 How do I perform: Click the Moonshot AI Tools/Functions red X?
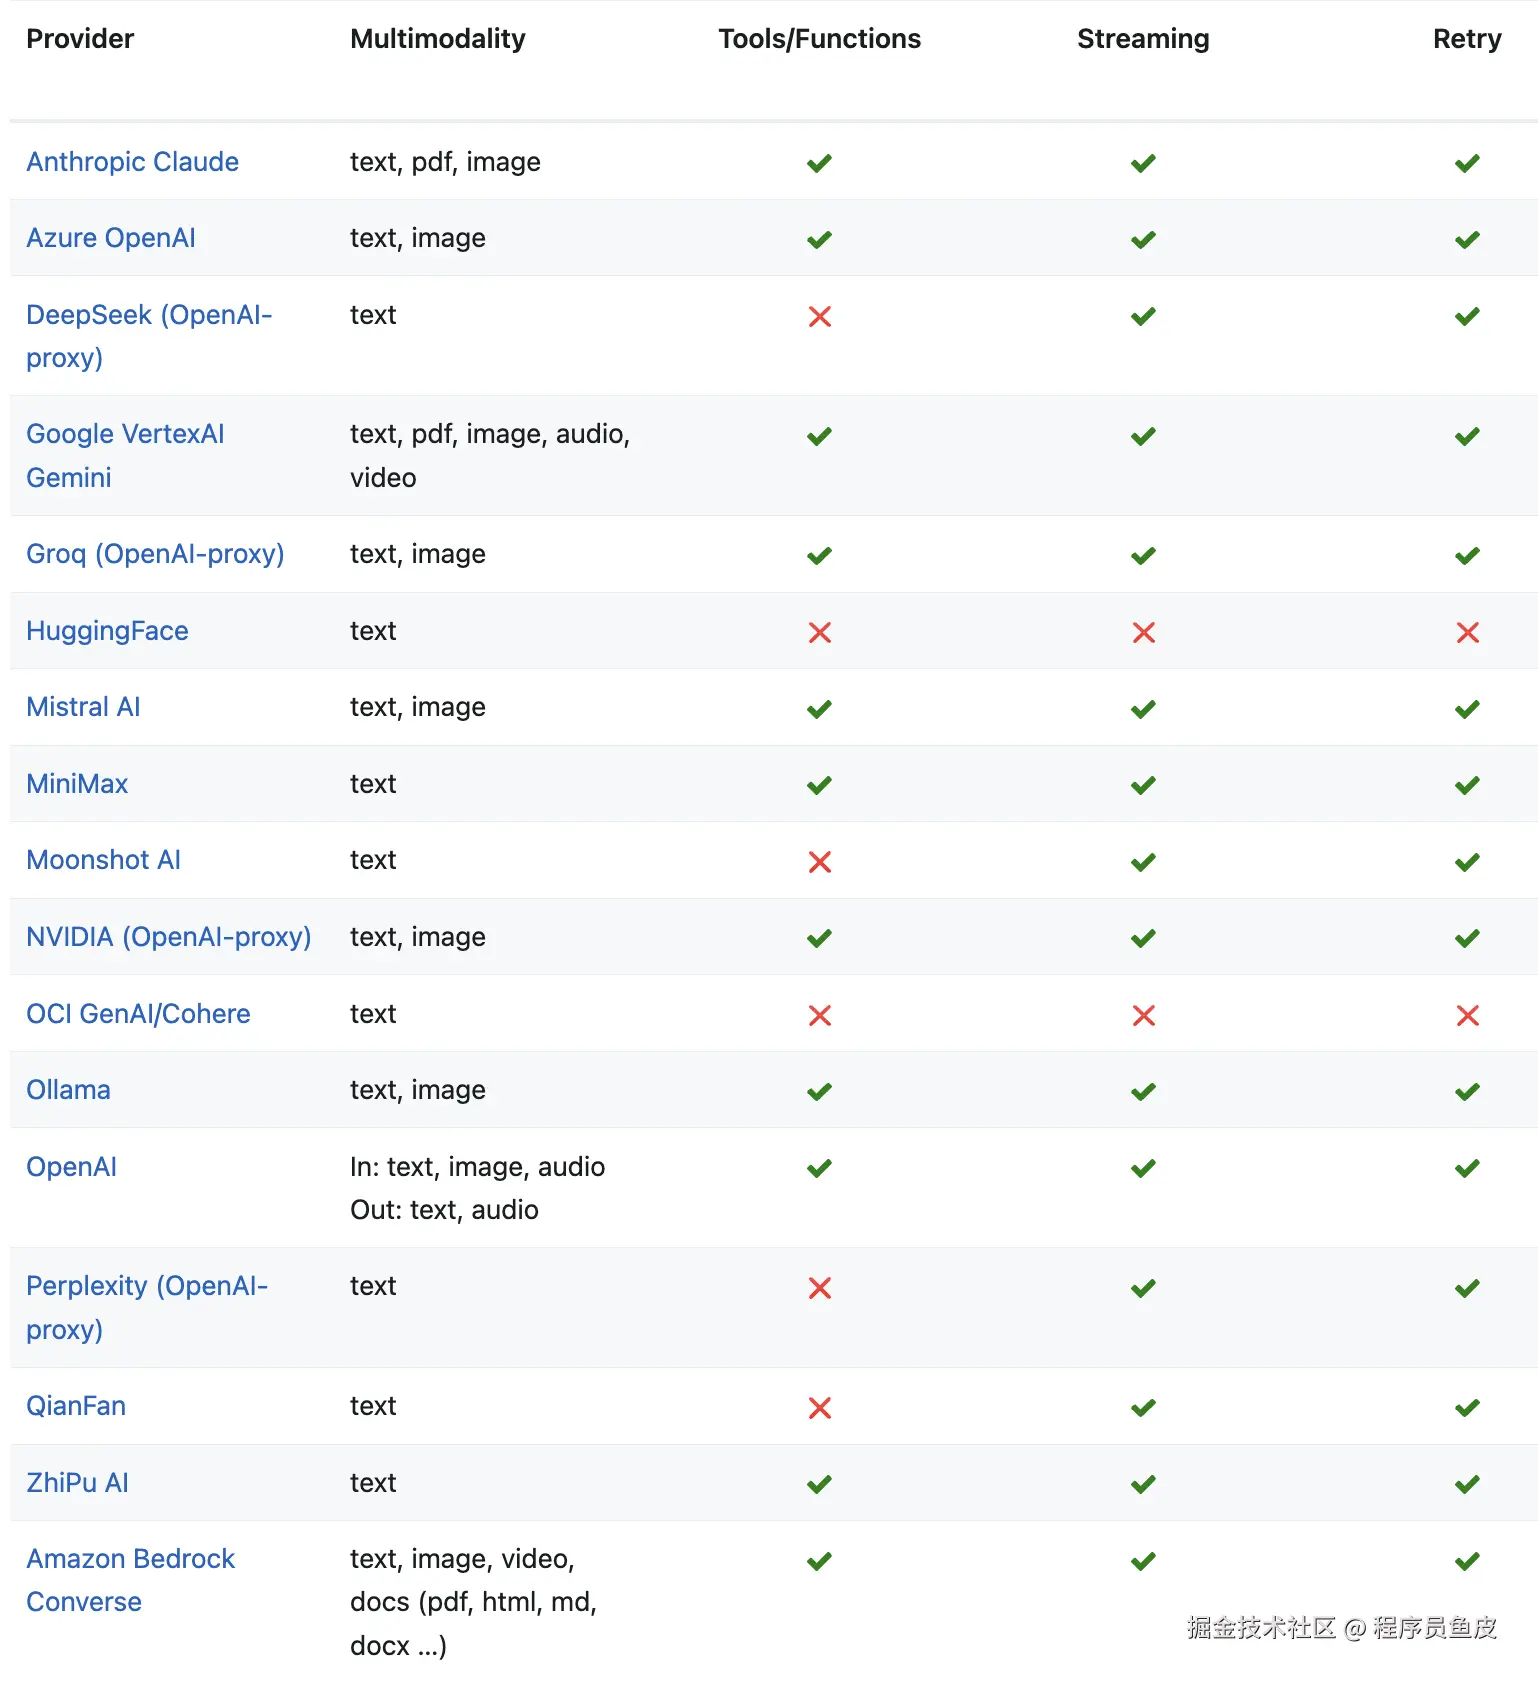click(x=819, y=862)
